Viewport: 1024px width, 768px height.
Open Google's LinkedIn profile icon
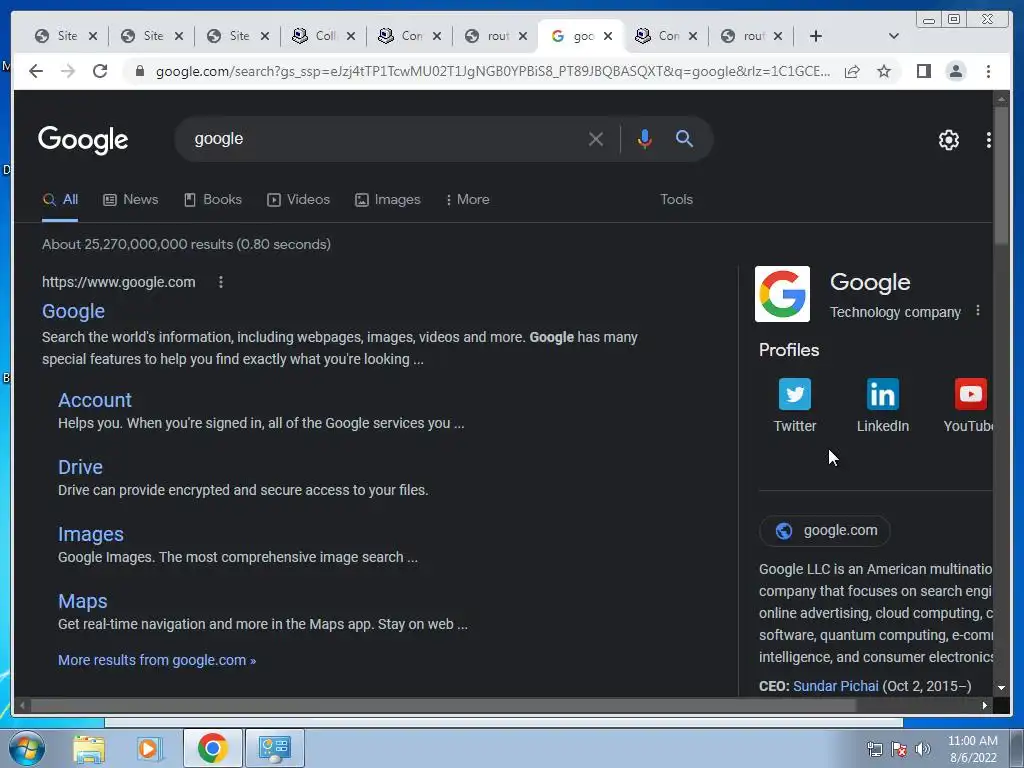tap(883, 394)
